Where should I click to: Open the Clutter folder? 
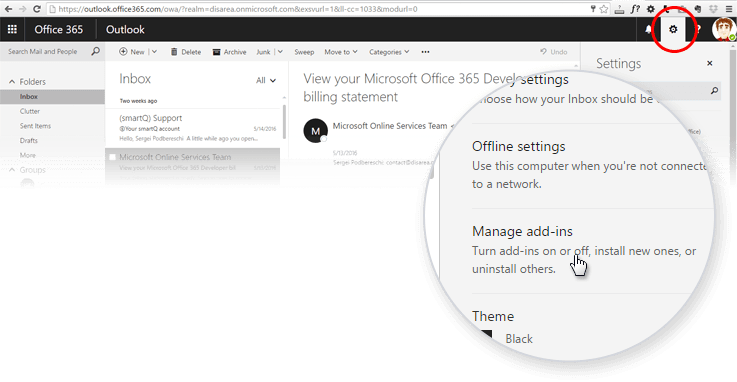30,111
